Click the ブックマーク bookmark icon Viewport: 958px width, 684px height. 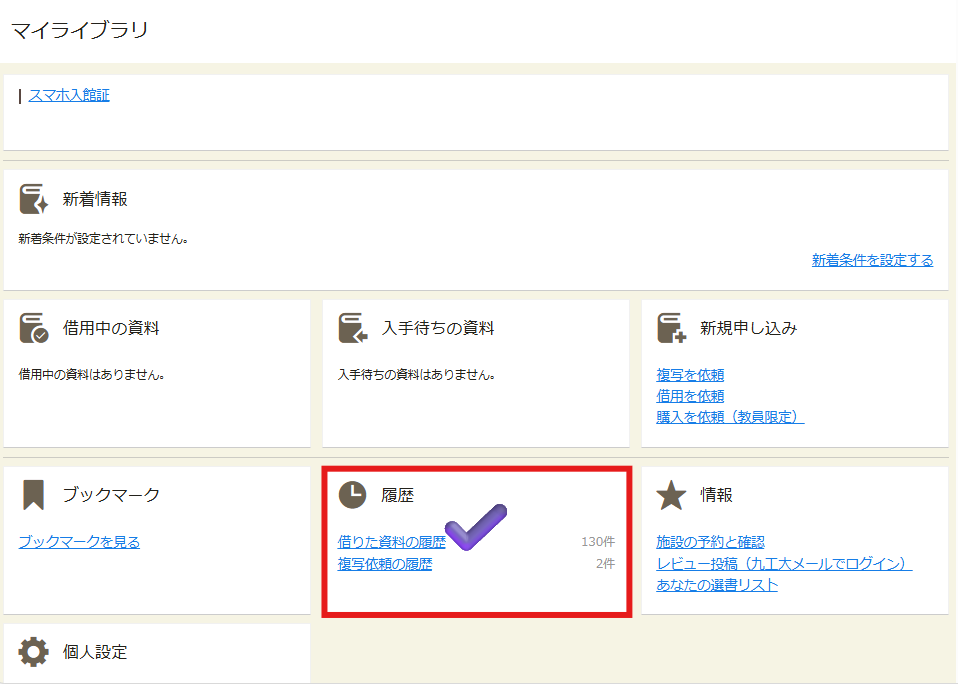point(34,494)
